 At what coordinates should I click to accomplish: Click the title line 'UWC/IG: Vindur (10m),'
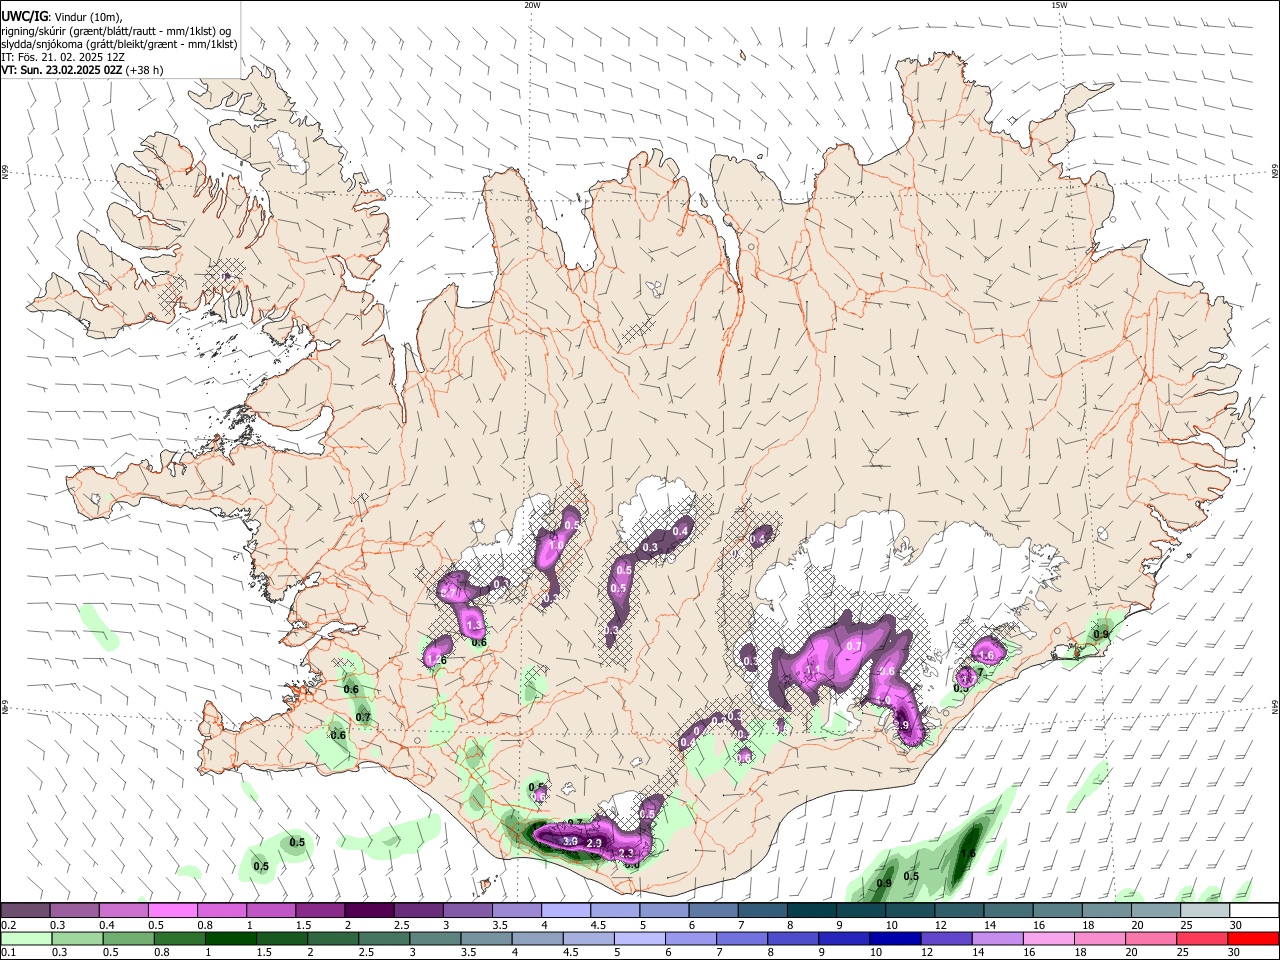click(x=62, y=17)
